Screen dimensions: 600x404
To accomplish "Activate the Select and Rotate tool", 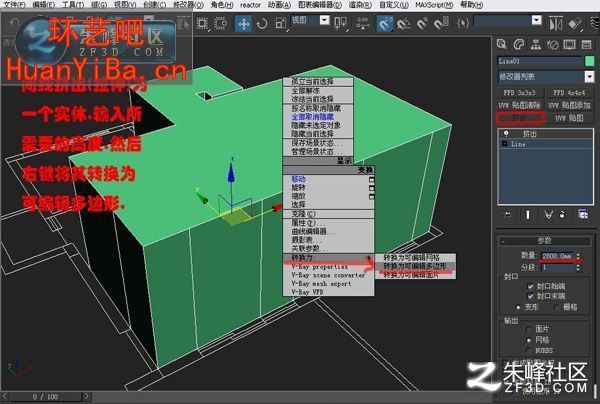I will 262,24.
